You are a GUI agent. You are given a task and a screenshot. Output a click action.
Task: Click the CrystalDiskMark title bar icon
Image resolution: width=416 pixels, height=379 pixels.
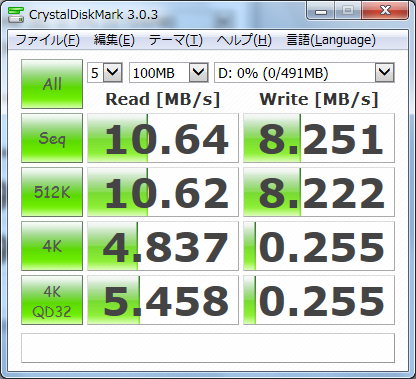(16, 14)
